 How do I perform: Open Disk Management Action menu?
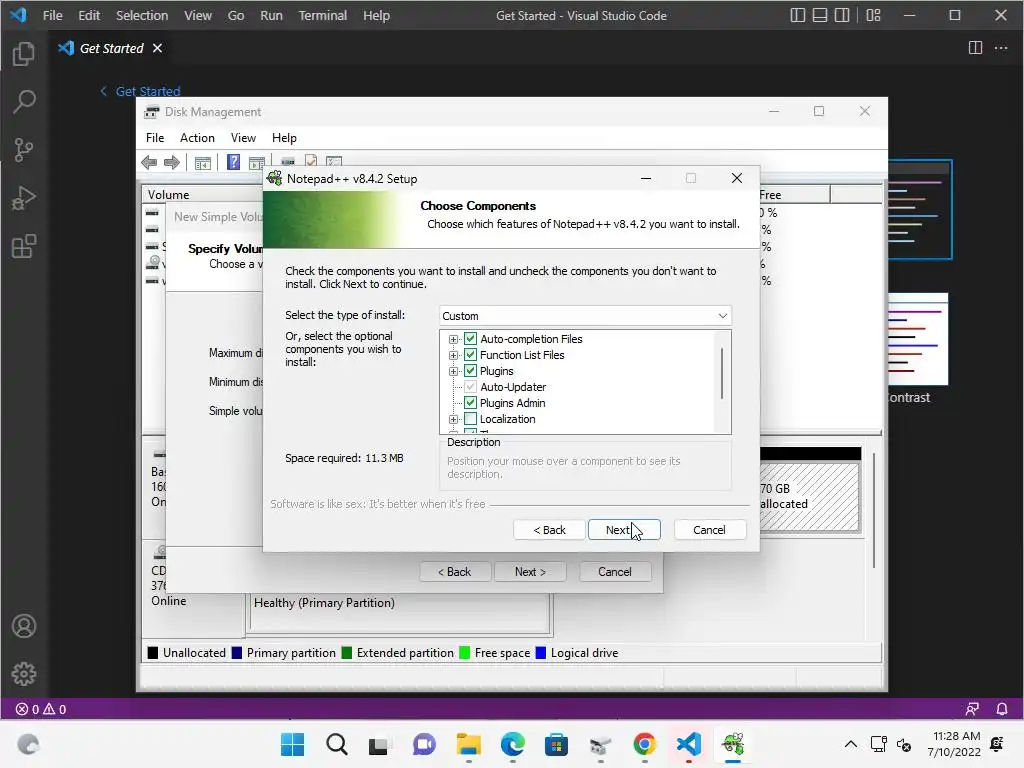197,138
